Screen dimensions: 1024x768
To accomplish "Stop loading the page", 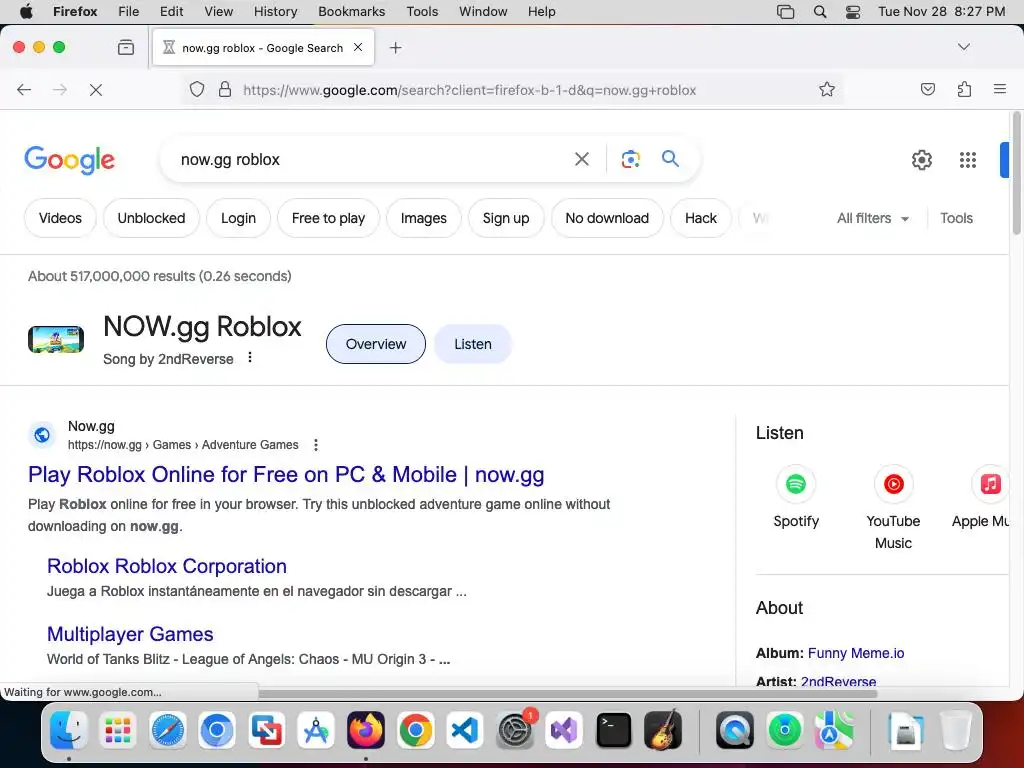I will tap(96, 89).
